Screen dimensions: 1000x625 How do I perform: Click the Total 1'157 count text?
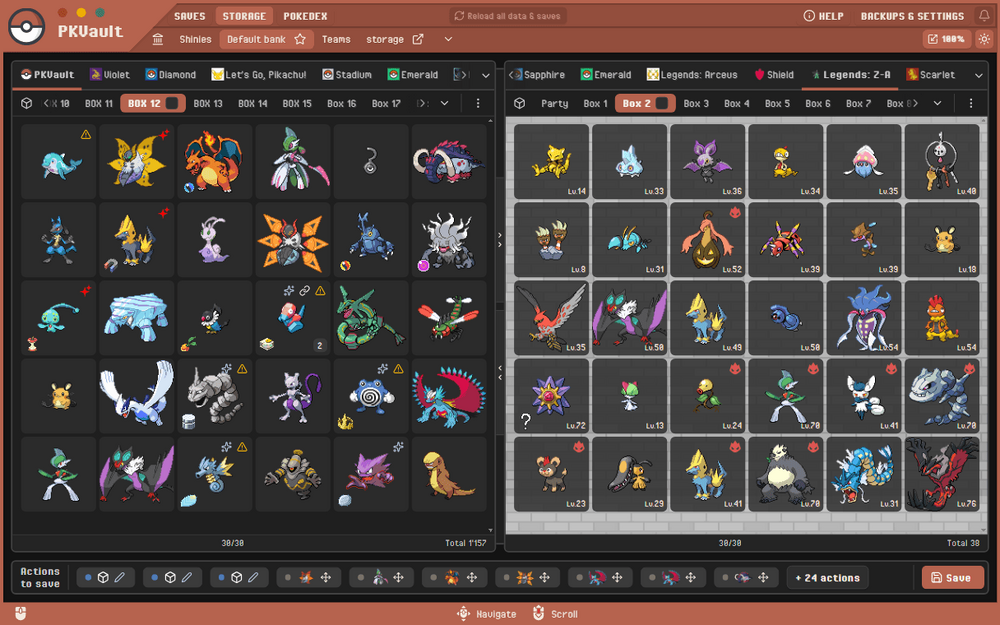(466, 543)
